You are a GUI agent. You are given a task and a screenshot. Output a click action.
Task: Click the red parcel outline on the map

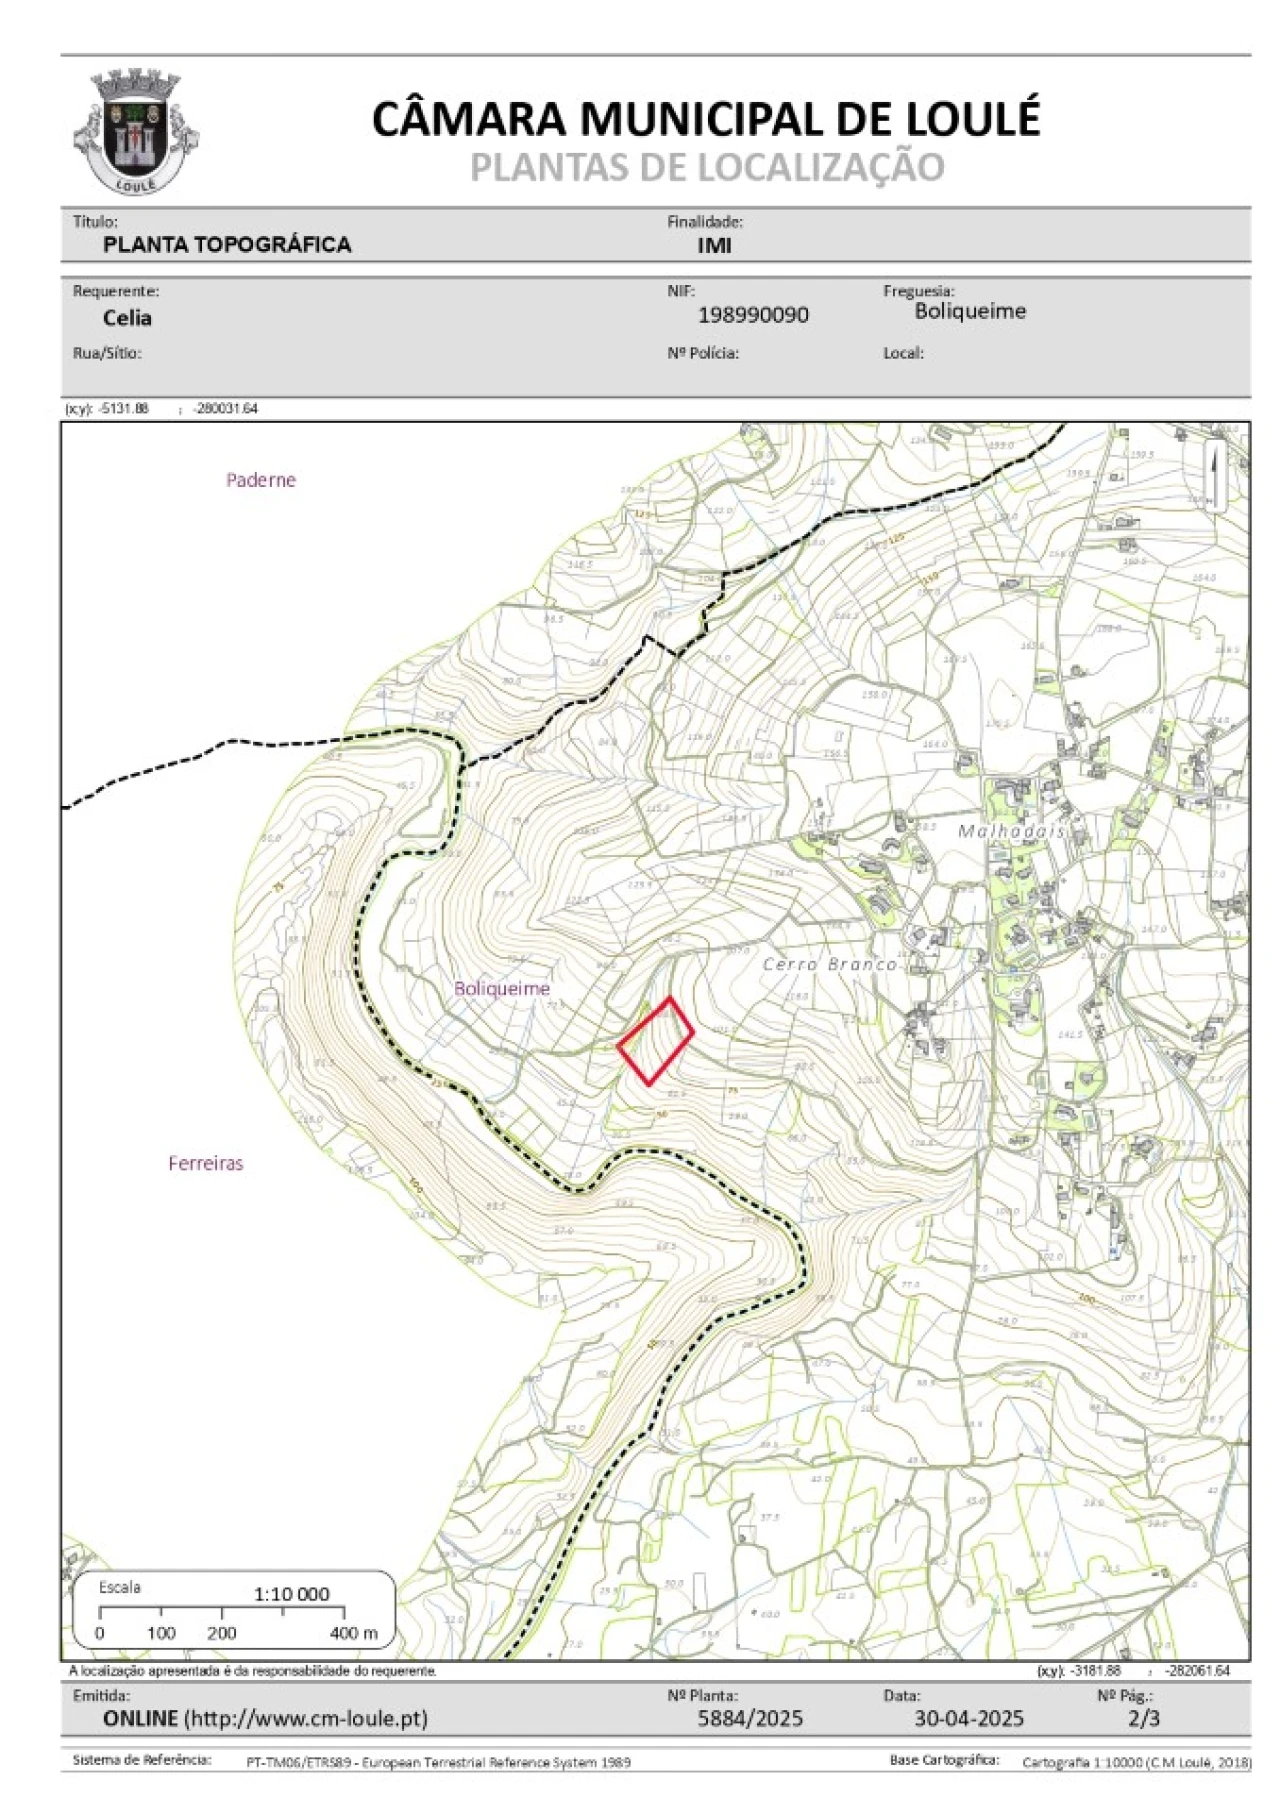pos(656,1040)
